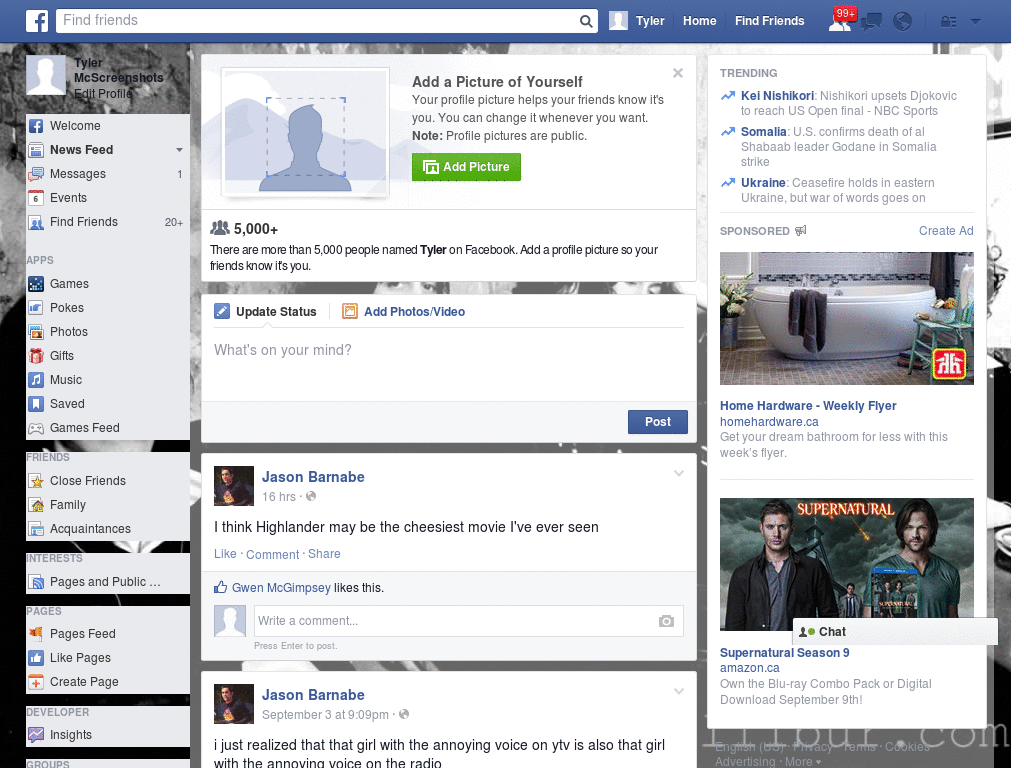Open Jason Barnabe's avatar on September 3 post
This screenshot has height=768, width=1024.
(234, 704)
